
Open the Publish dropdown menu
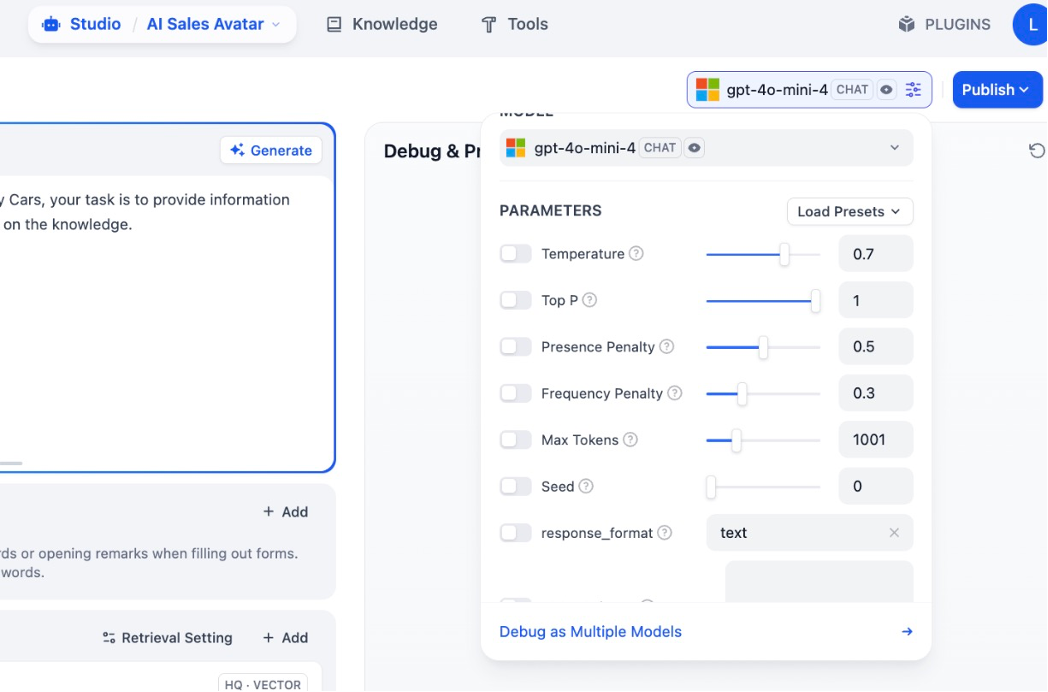point(997,90)
